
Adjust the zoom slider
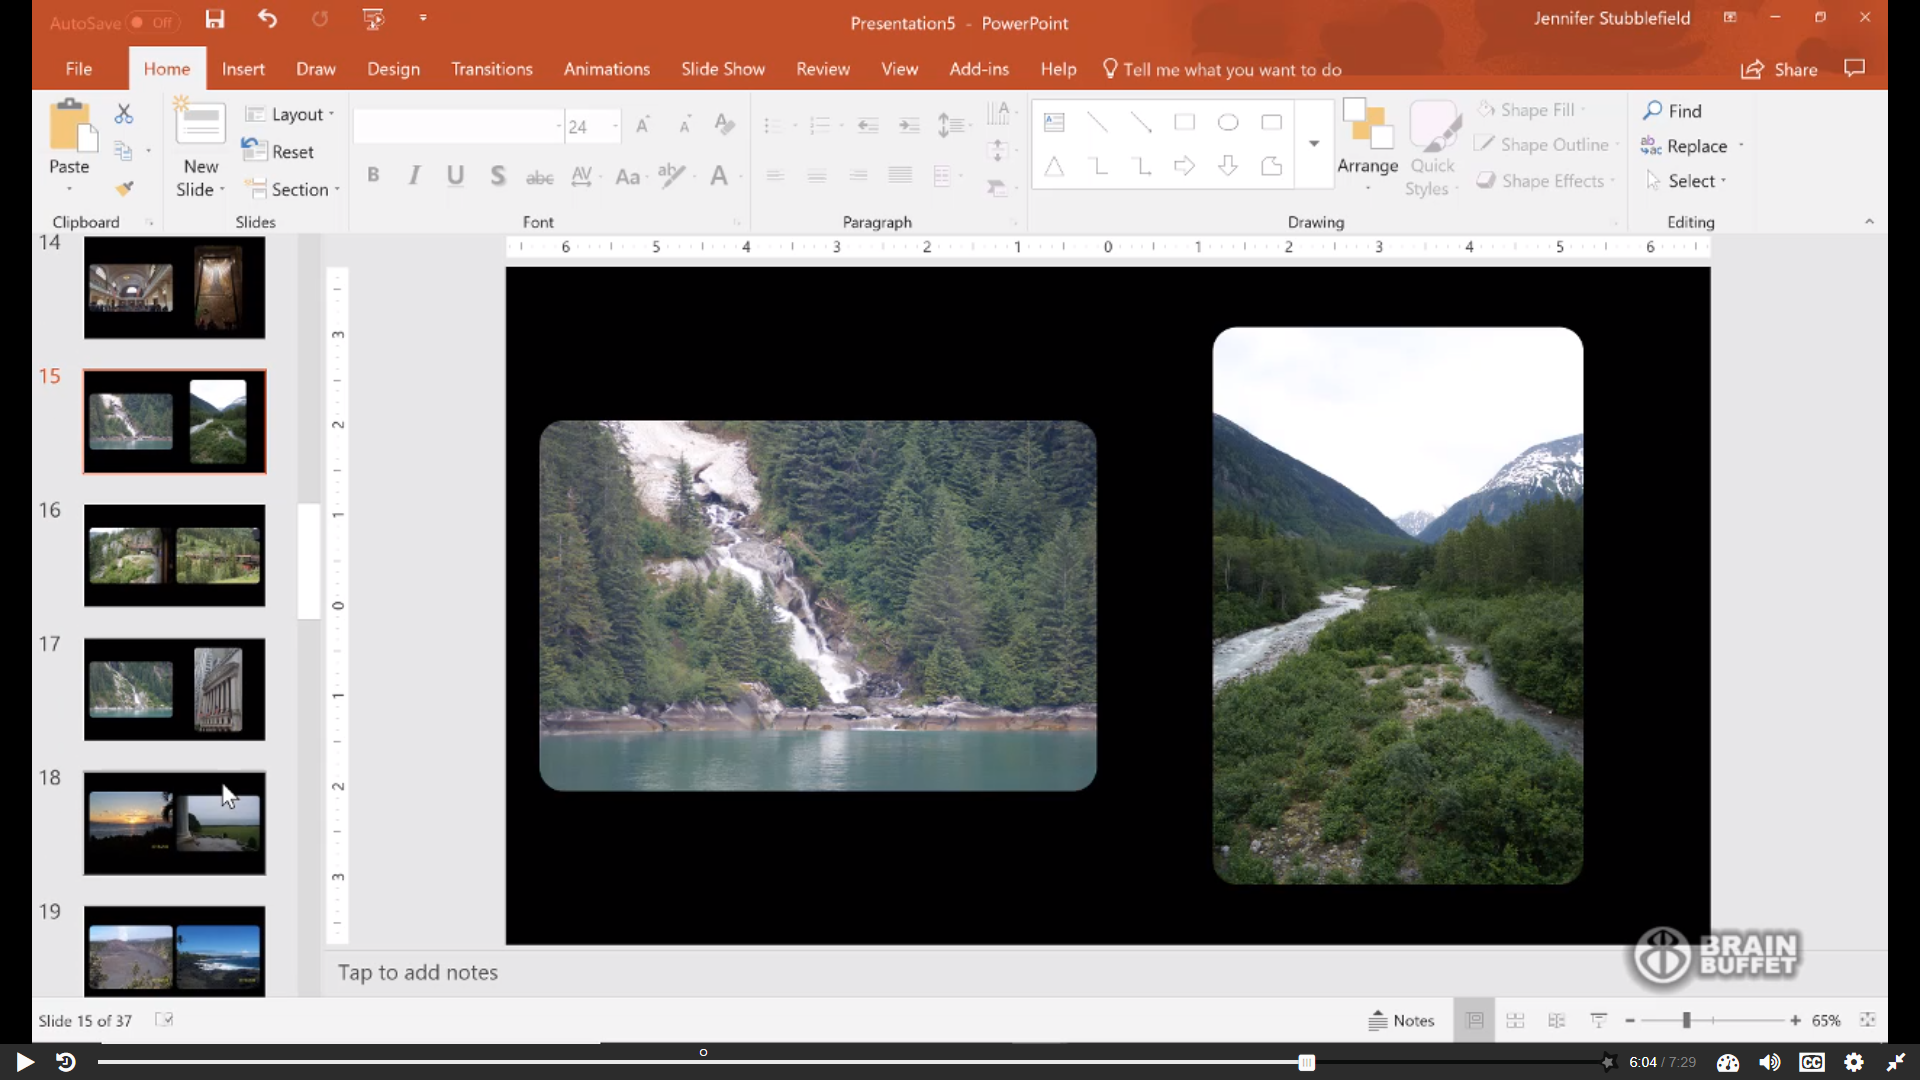pyautogui.click(x=1687, y=1020)
